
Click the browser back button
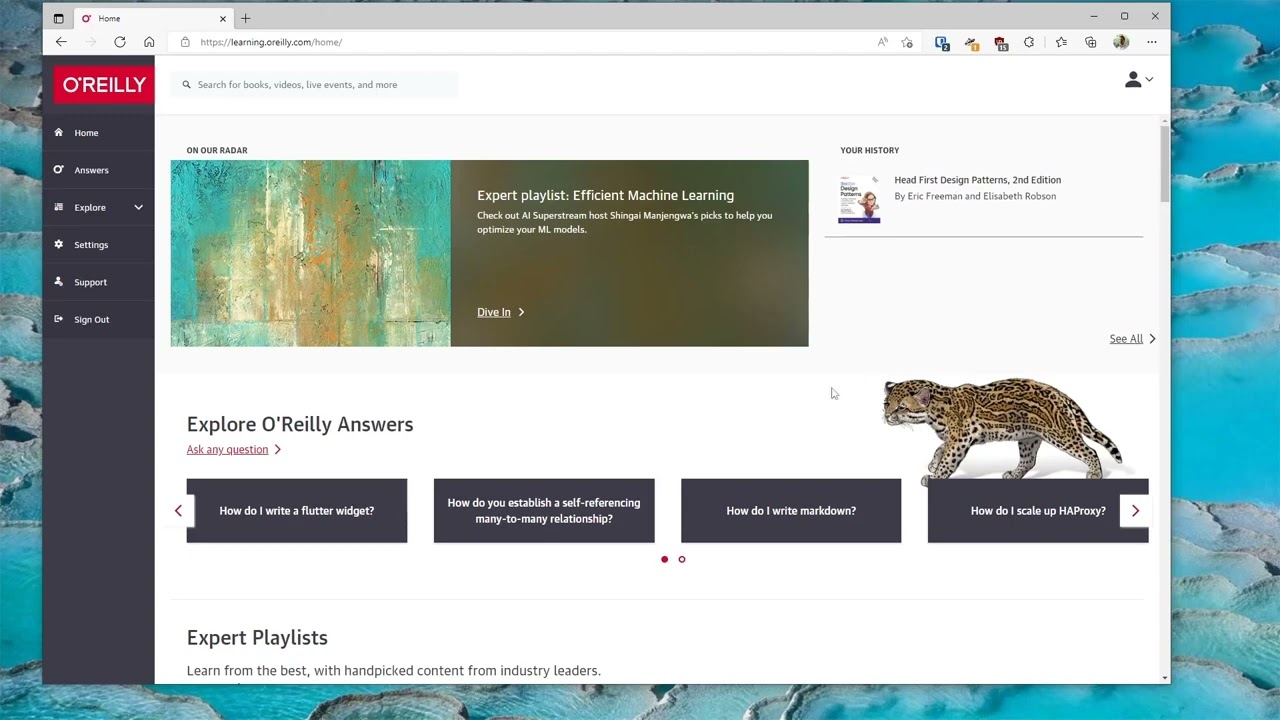(x=61, y=42)
